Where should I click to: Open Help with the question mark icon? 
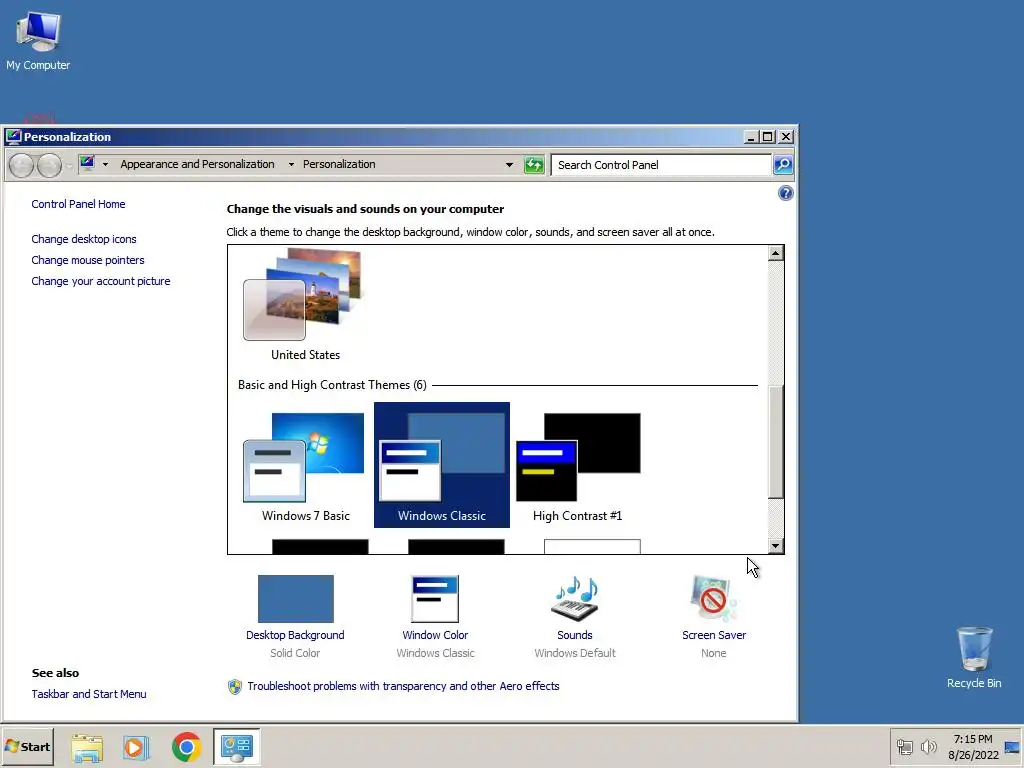point(786,193)
